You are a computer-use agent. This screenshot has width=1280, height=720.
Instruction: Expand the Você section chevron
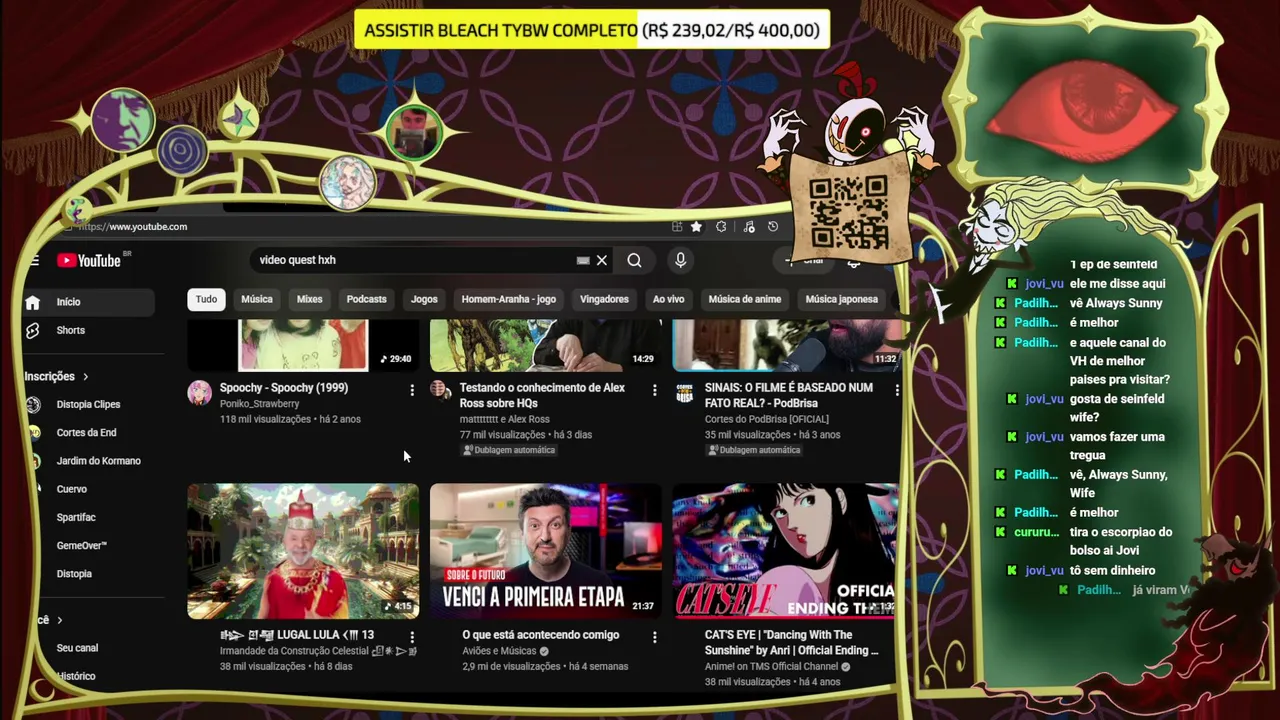tap(59, 621)
